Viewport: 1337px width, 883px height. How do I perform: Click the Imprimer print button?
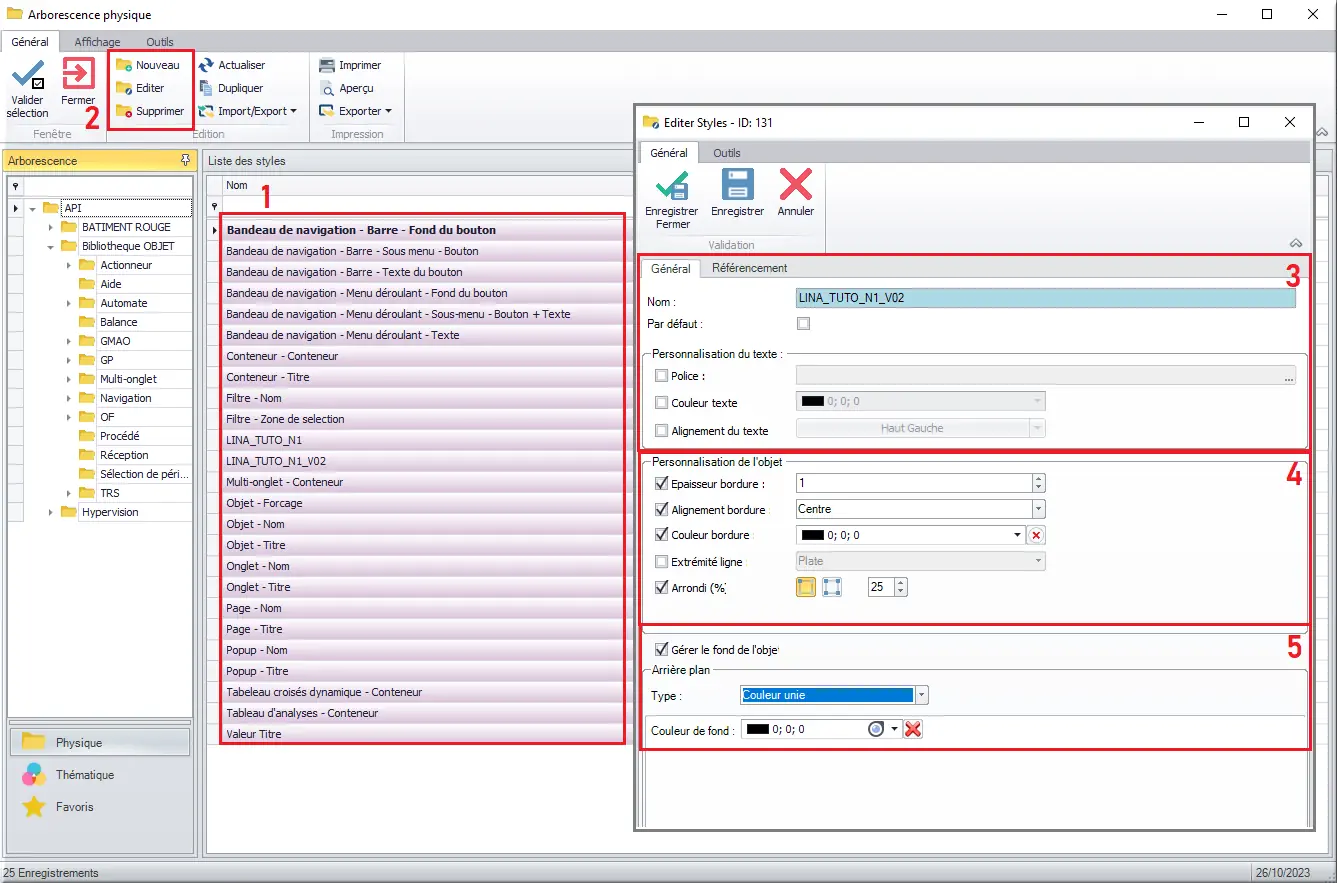(350, 65)
